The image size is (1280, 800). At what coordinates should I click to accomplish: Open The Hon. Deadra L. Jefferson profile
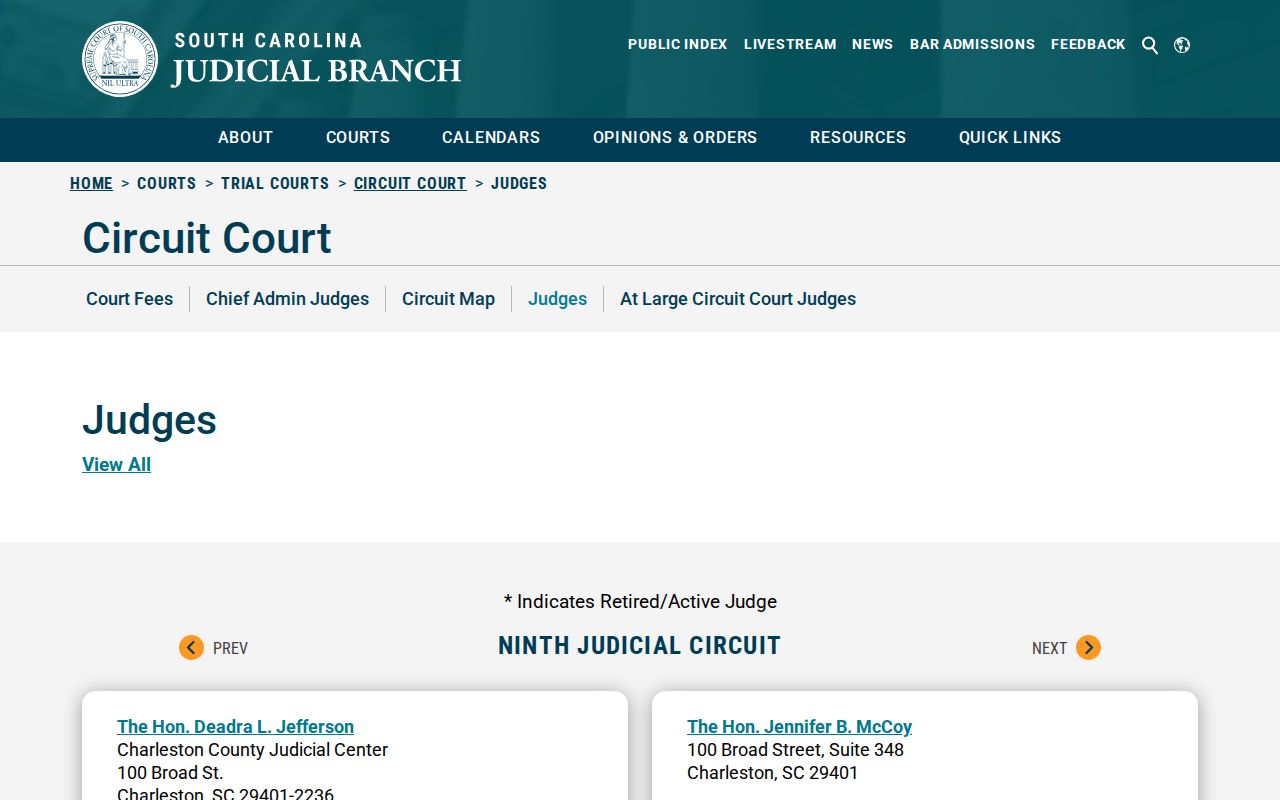pos(235,727)
